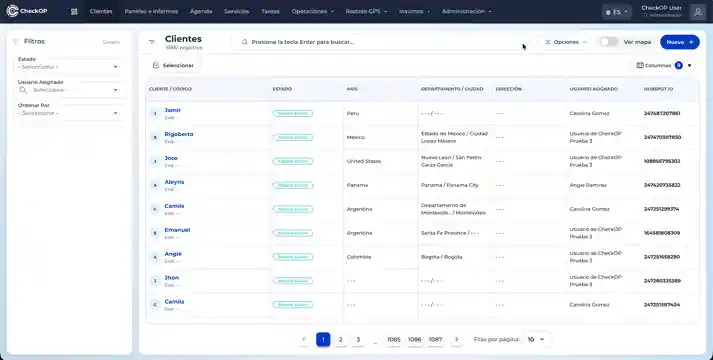Open the dashboard grid icon in navbar
The width and height of the screenshot is (713, 360).
tap(74, 11)
